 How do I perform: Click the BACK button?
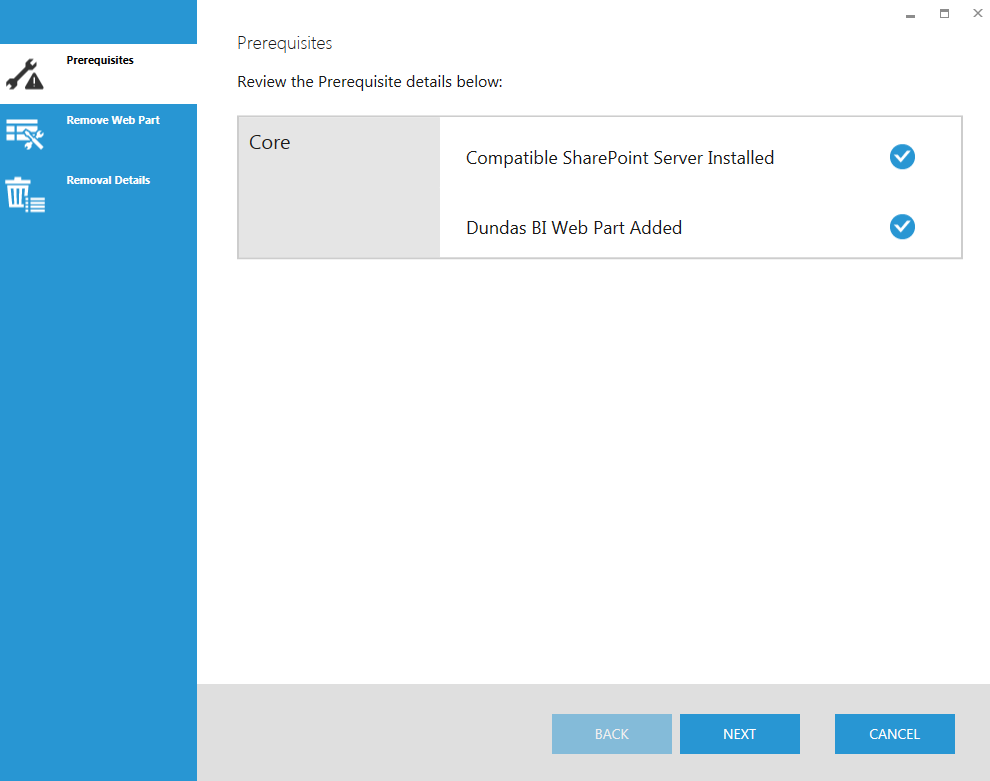611,734
